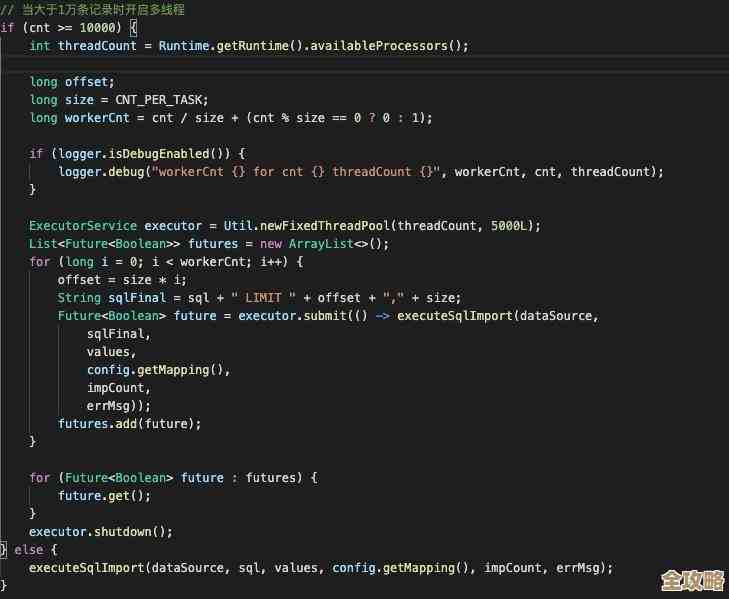Place cursor on futures.add(future) statement
Screen dimensions: 729x599
click(x=129, y=423)
